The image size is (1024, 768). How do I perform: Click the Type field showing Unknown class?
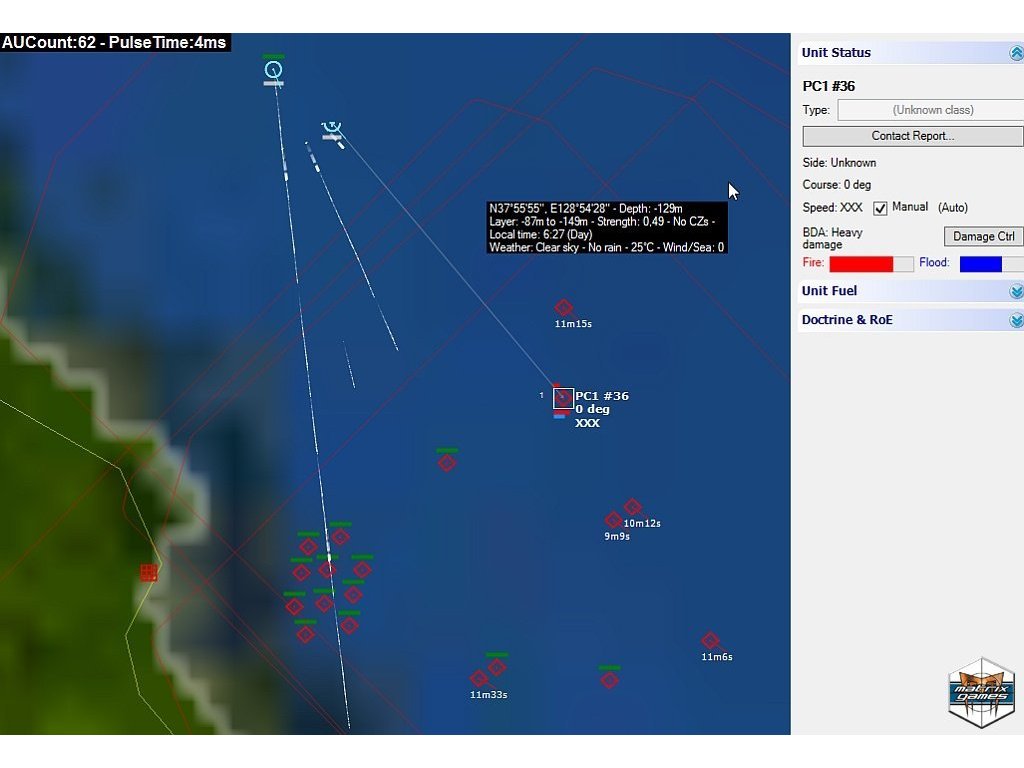tap(930, 110)
